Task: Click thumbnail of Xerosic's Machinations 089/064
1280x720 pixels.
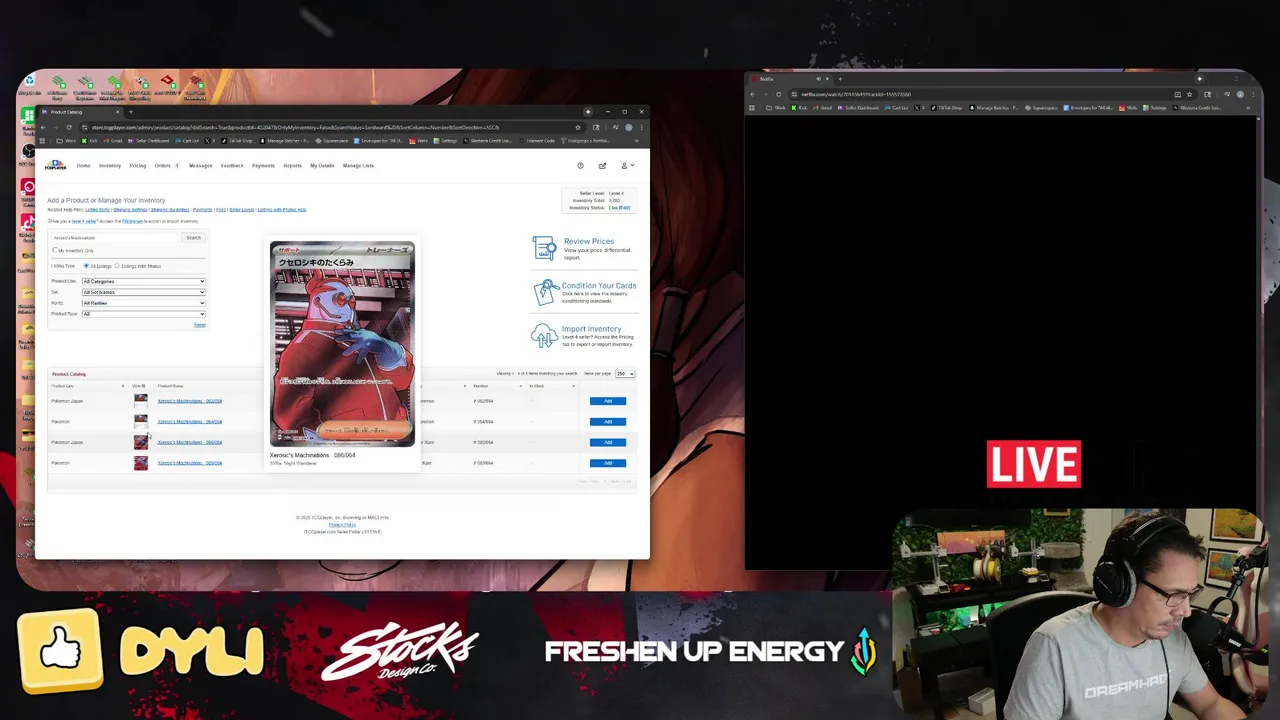Action: pos(141,463)
